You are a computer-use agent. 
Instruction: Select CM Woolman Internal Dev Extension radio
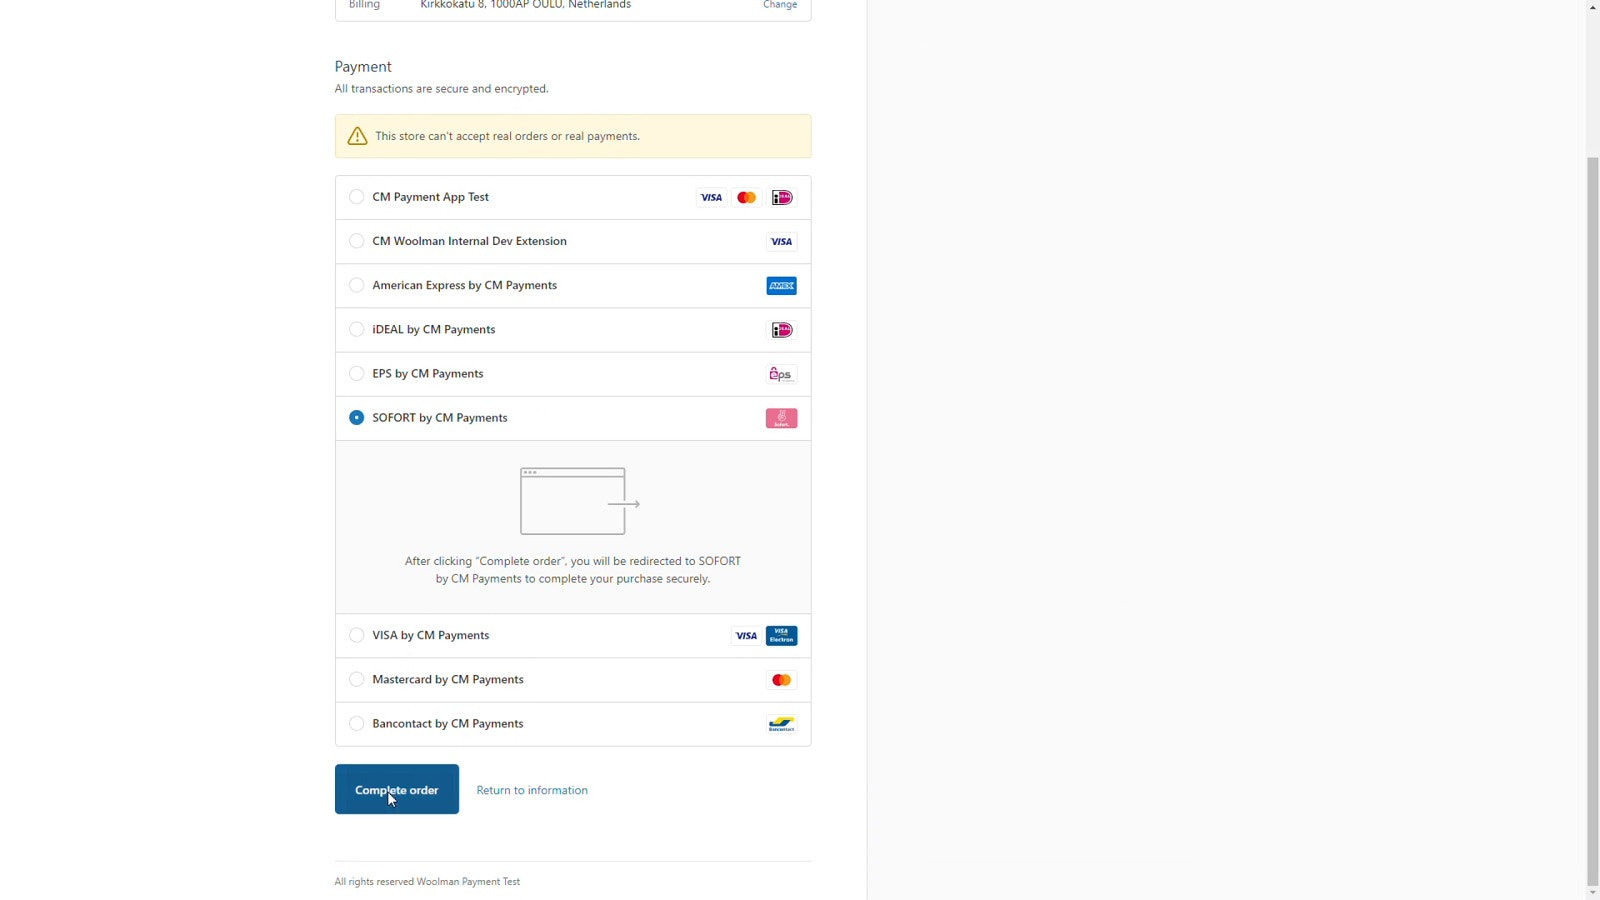[x=356, y=241]
